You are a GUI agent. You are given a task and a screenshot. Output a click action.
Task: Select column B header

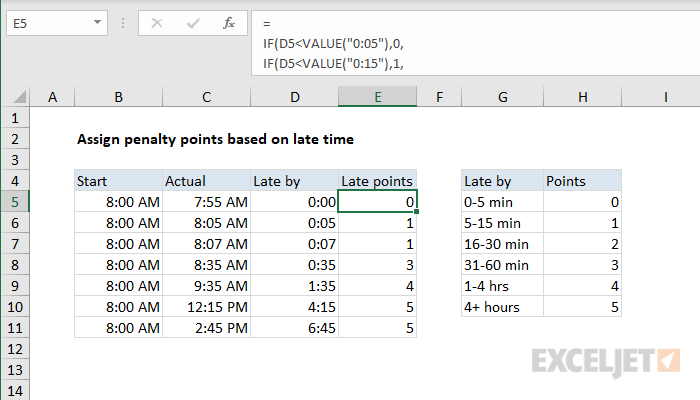tap(118, 97)
